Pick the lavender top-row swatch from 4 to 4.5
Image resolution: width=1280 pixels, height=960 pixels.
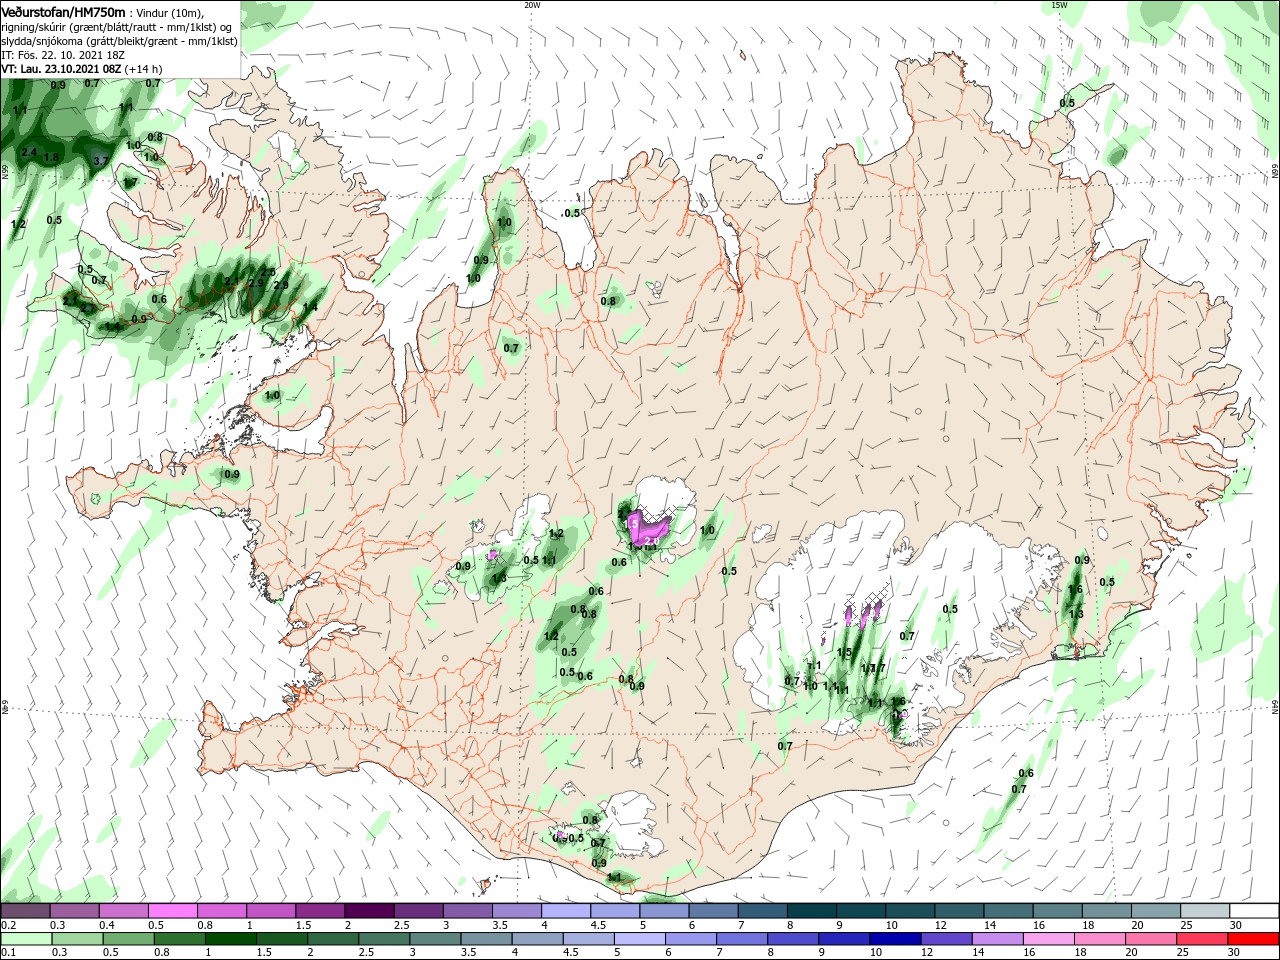point(566,911)
